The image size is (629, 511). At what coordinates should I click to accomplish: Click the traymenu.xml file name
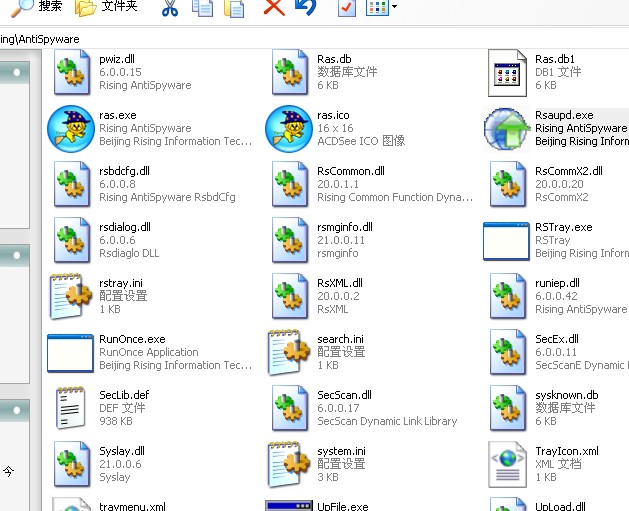point(132,506)
